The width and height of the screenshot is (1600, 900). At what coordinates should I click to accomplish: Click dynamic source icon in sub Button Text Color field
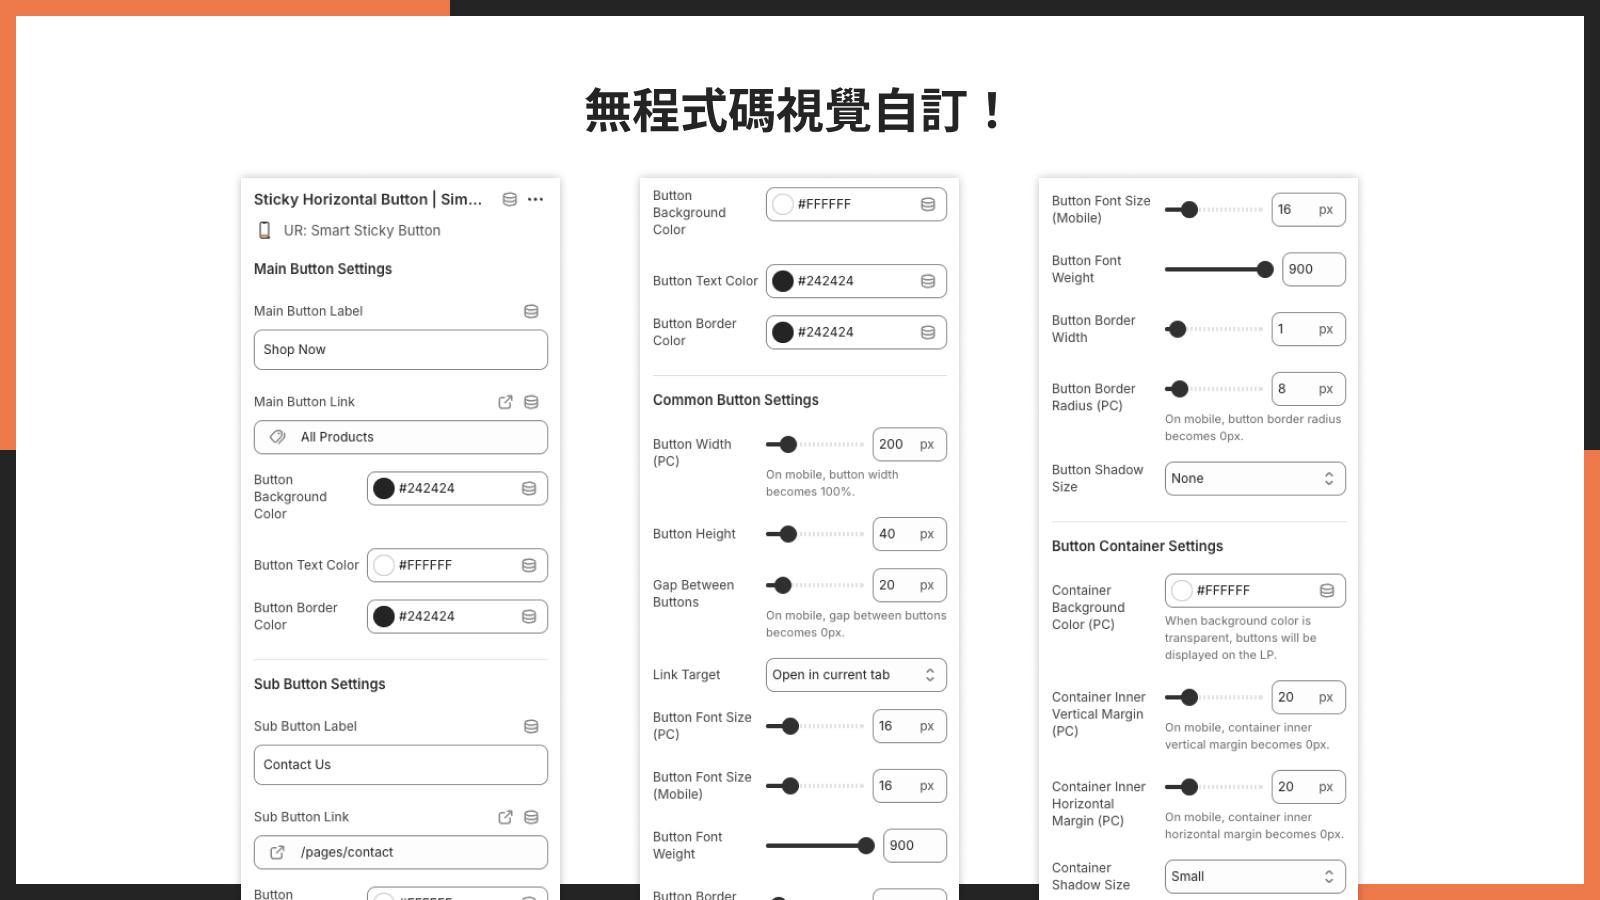pos(928,281)
